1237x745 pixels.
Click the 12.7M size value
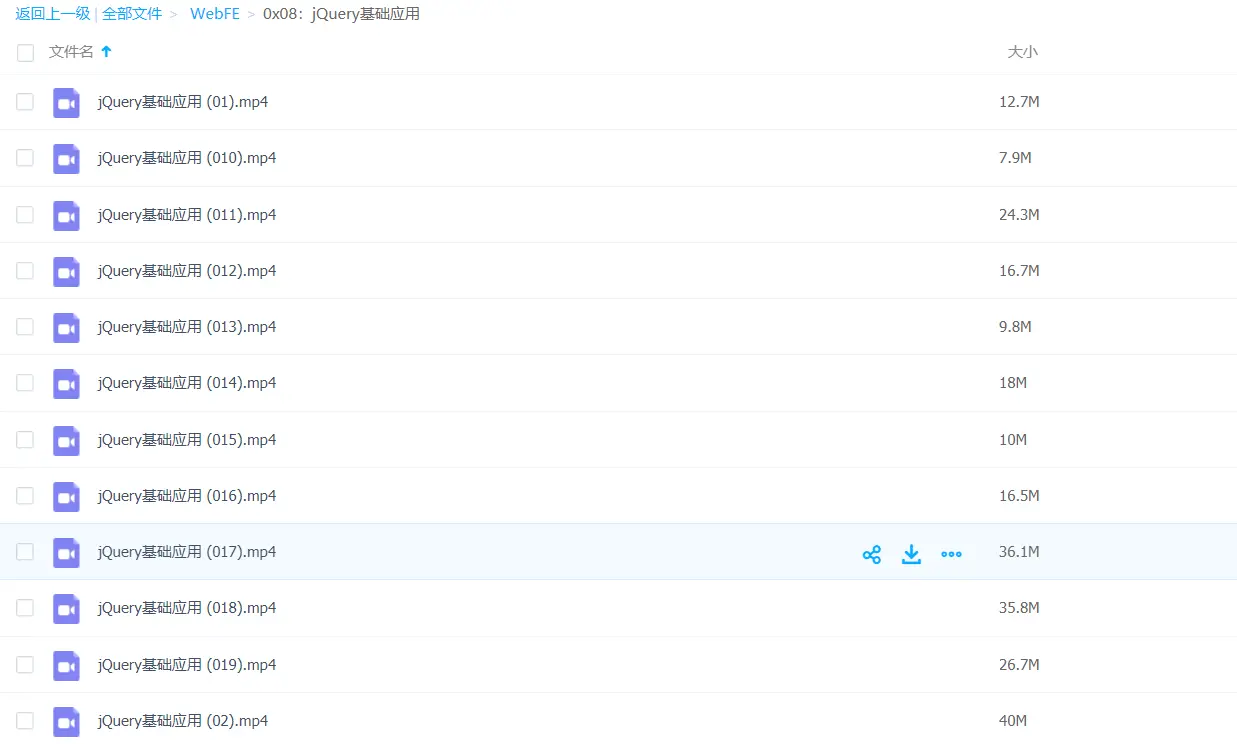pyautogui.click(x=1019, y=102)
